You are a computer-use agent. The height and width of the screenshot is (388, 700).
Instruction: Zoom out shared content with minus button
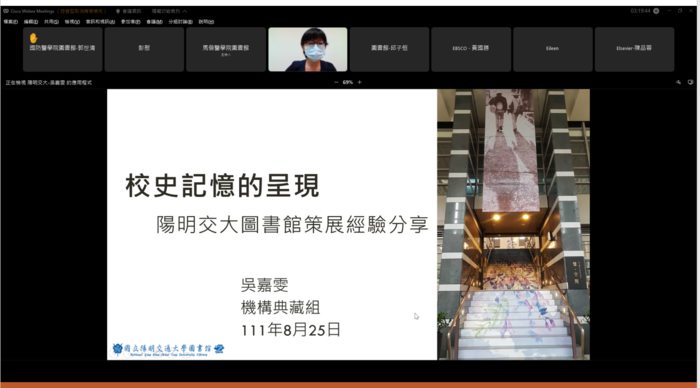pos(336,82)
